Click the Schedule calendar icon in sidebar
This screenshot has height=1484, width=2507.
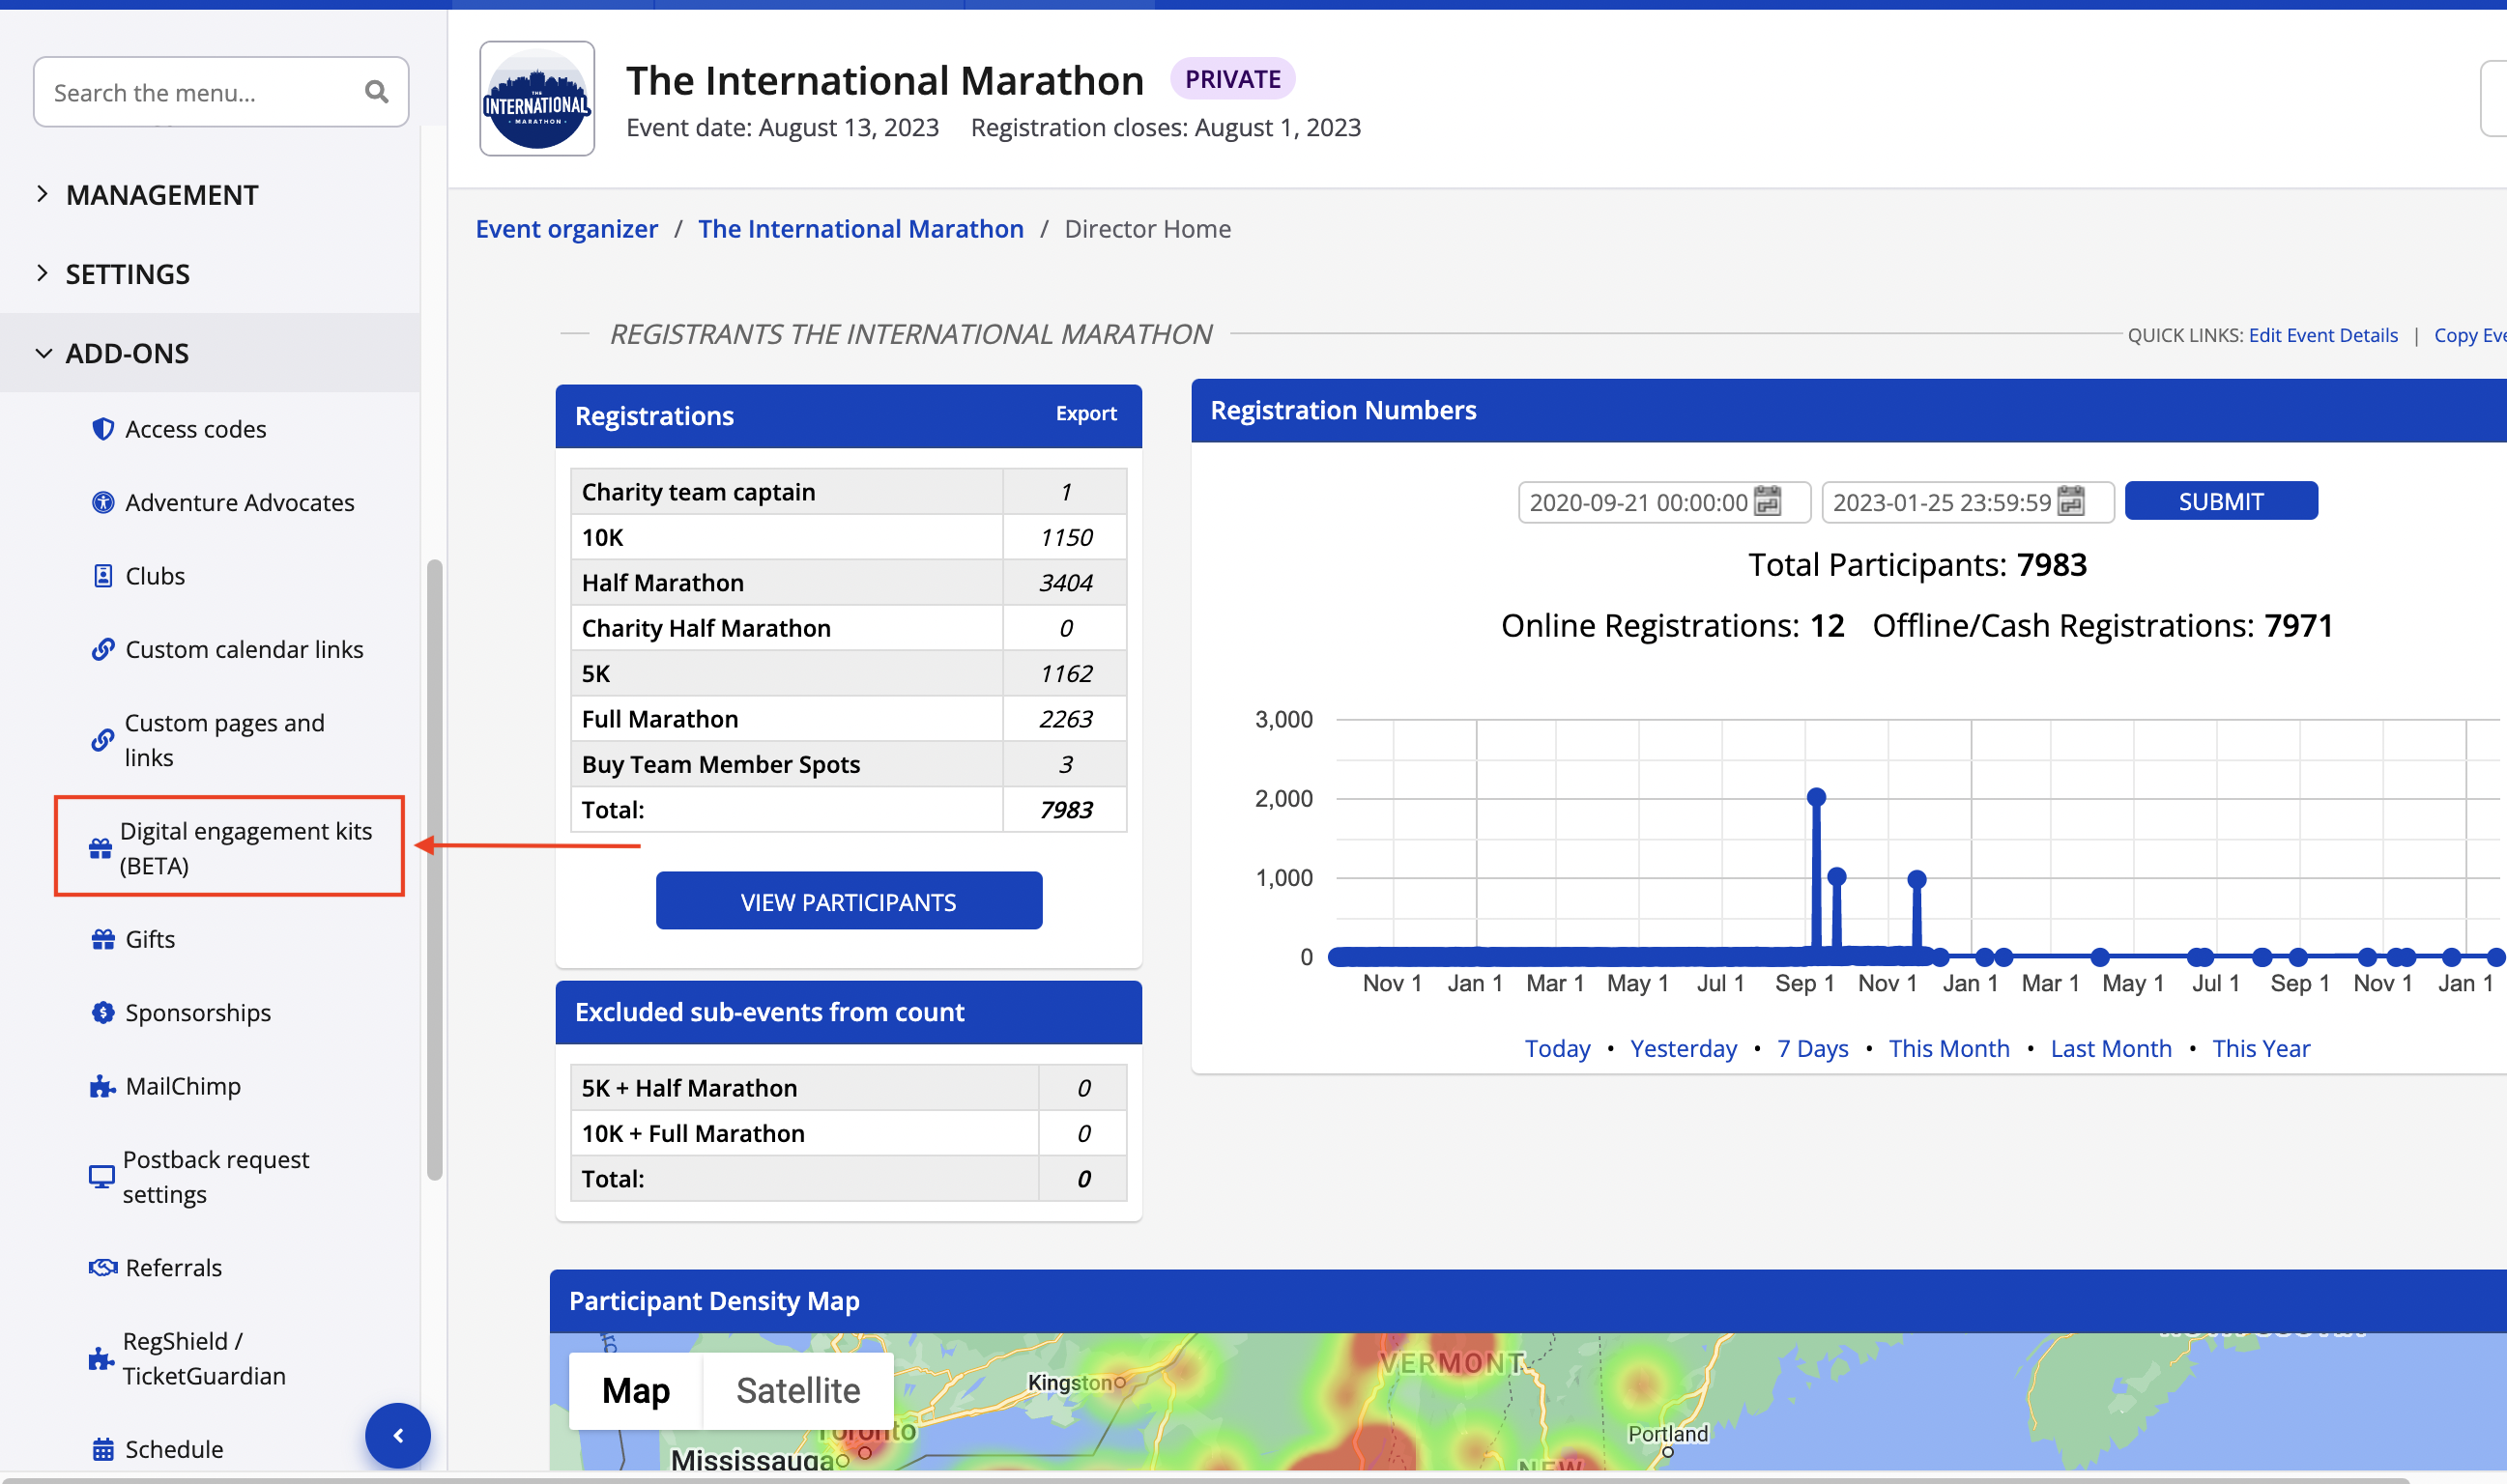pyautogui.click(x=102, y=1449)
